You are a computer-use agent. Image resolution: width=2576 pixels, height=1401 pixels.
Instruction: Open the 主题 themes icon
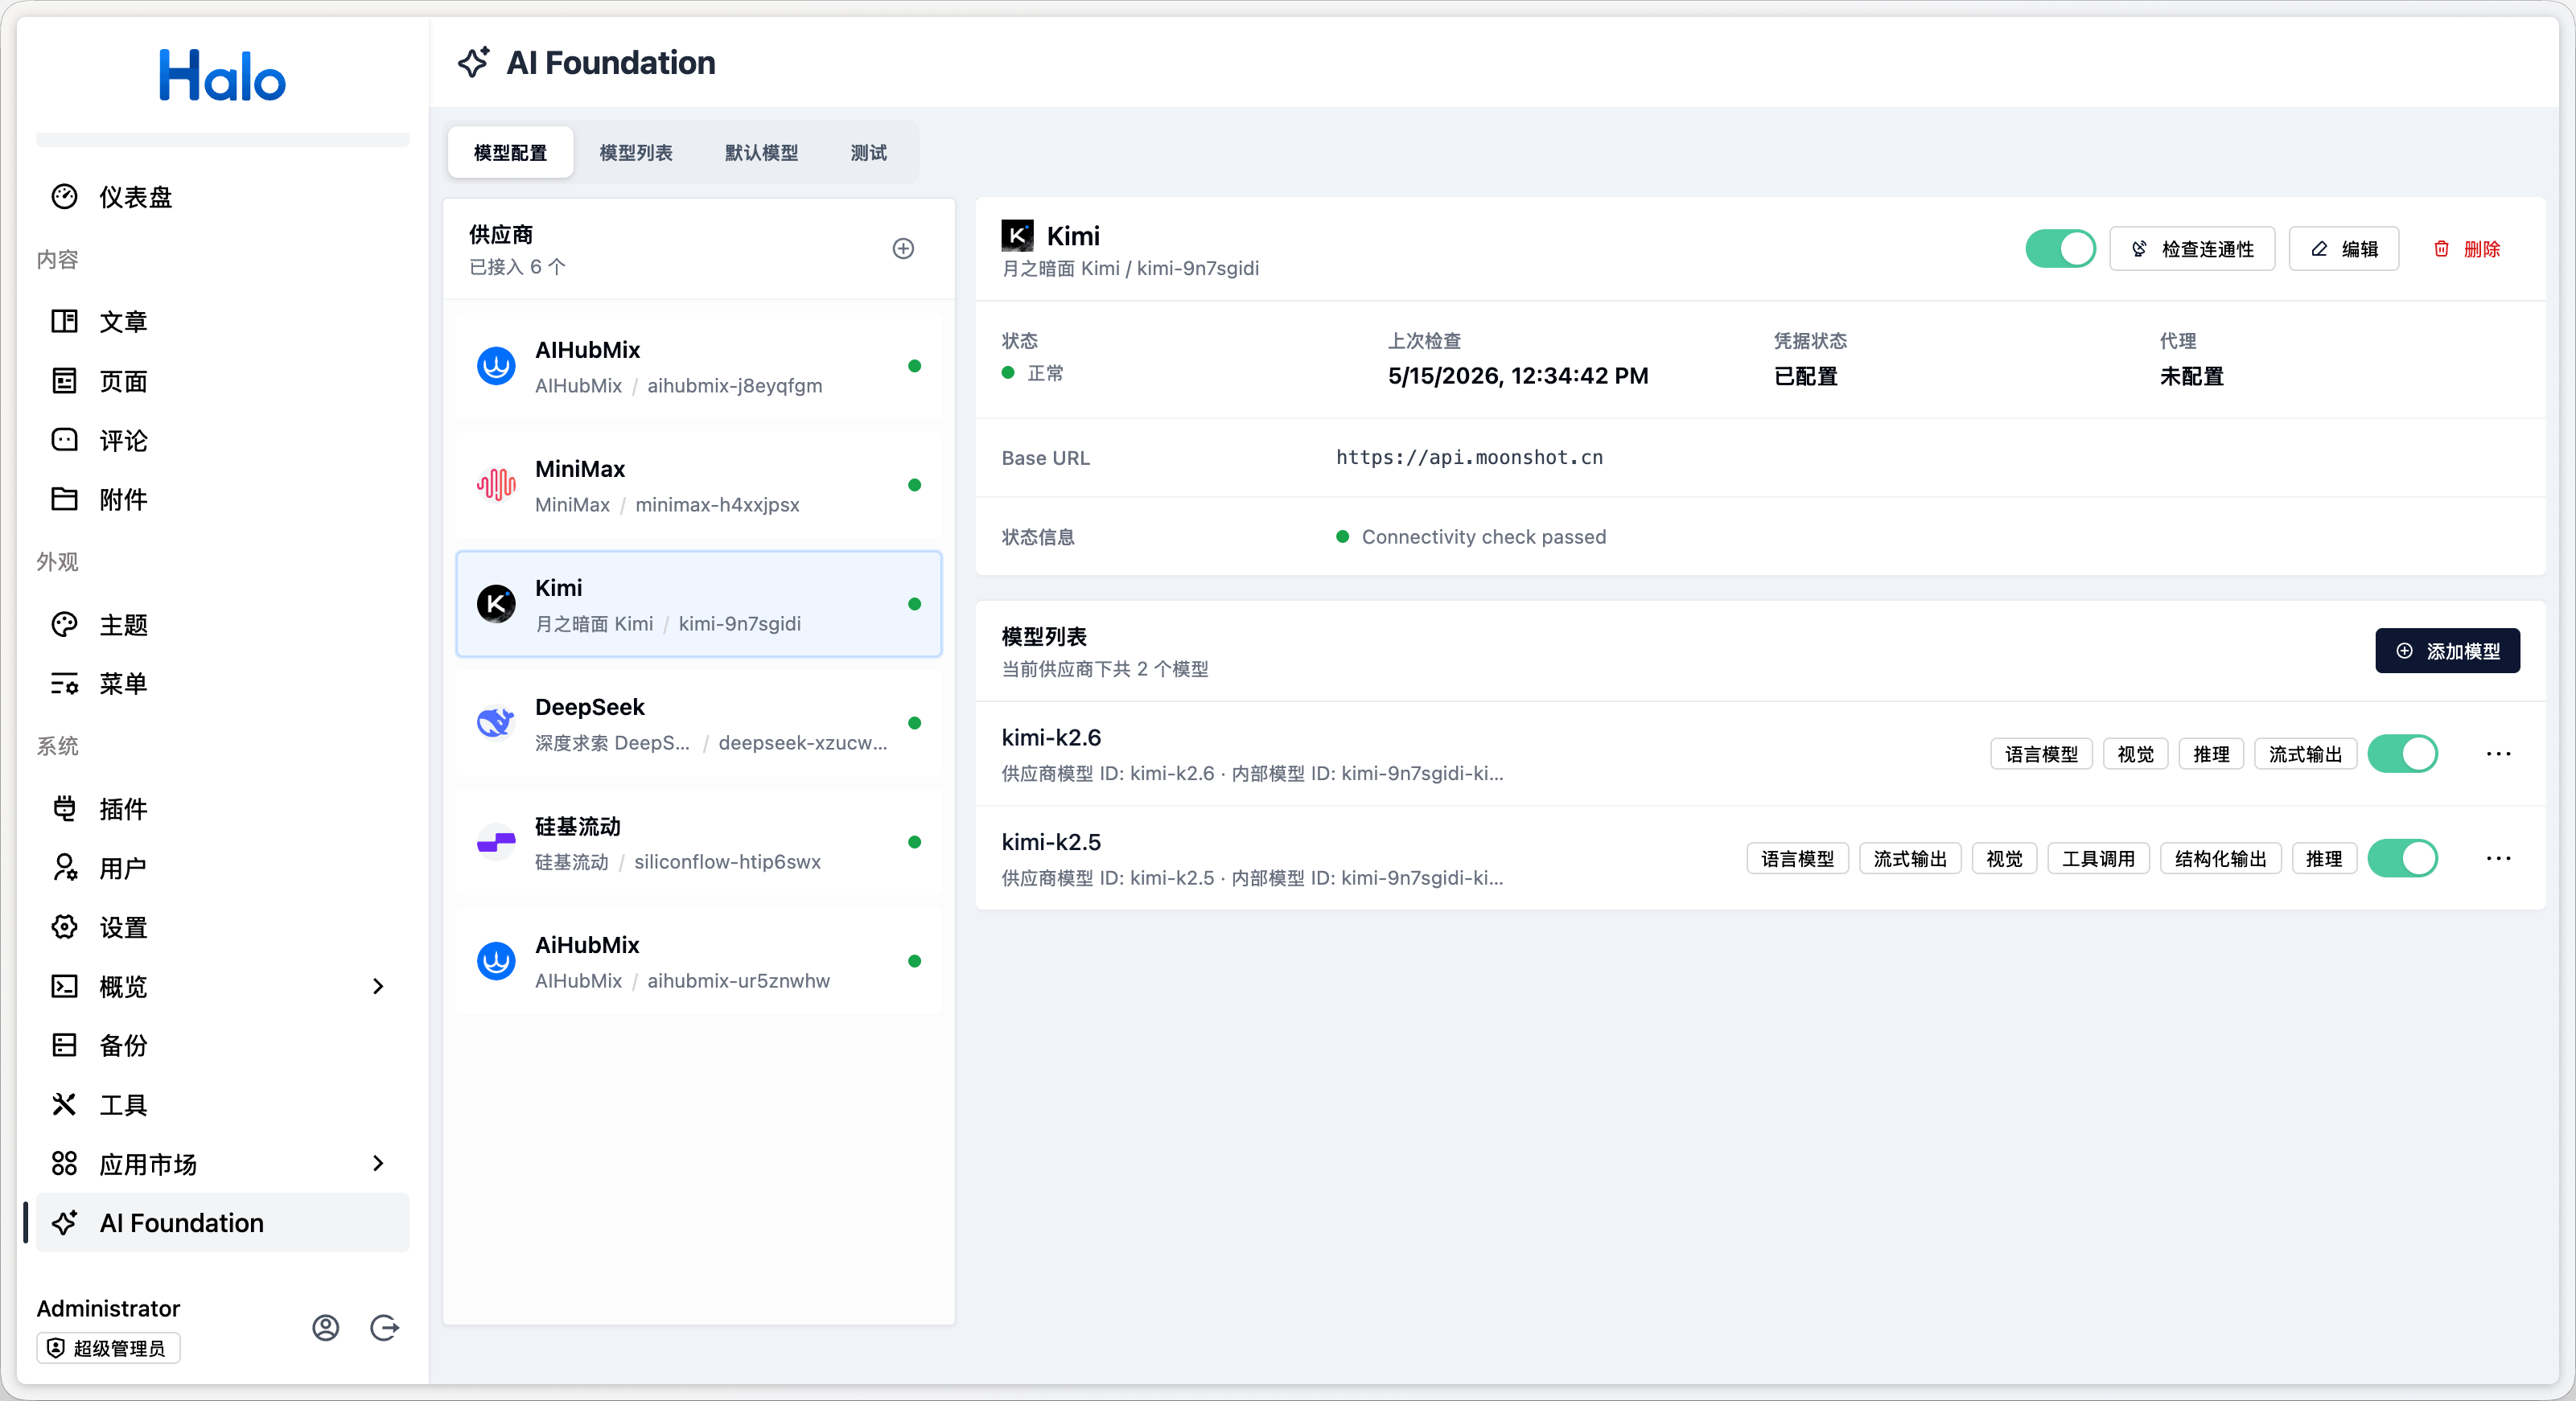click(64, 625)
